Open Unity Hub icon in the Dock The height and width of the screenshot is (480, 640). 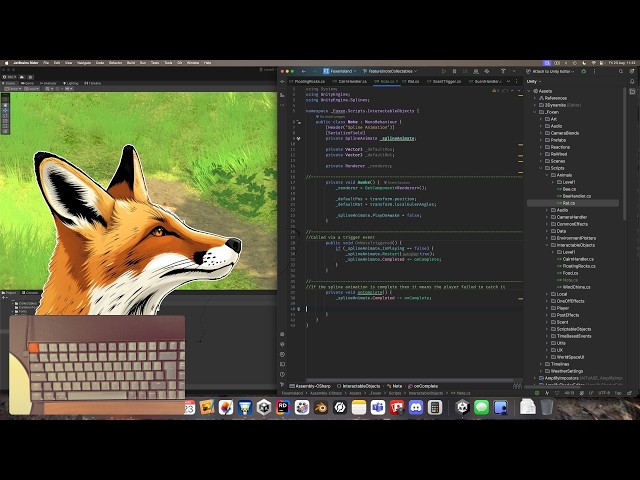pos(264,407)
